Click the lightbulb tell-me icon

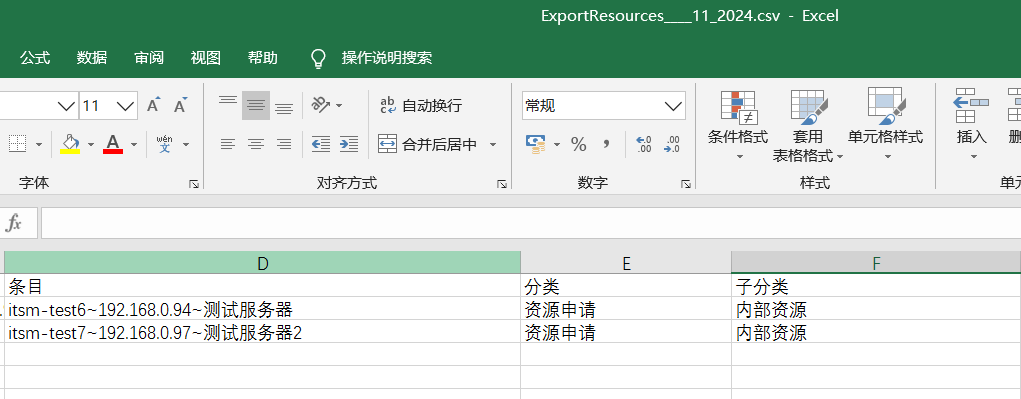point(318,59)
